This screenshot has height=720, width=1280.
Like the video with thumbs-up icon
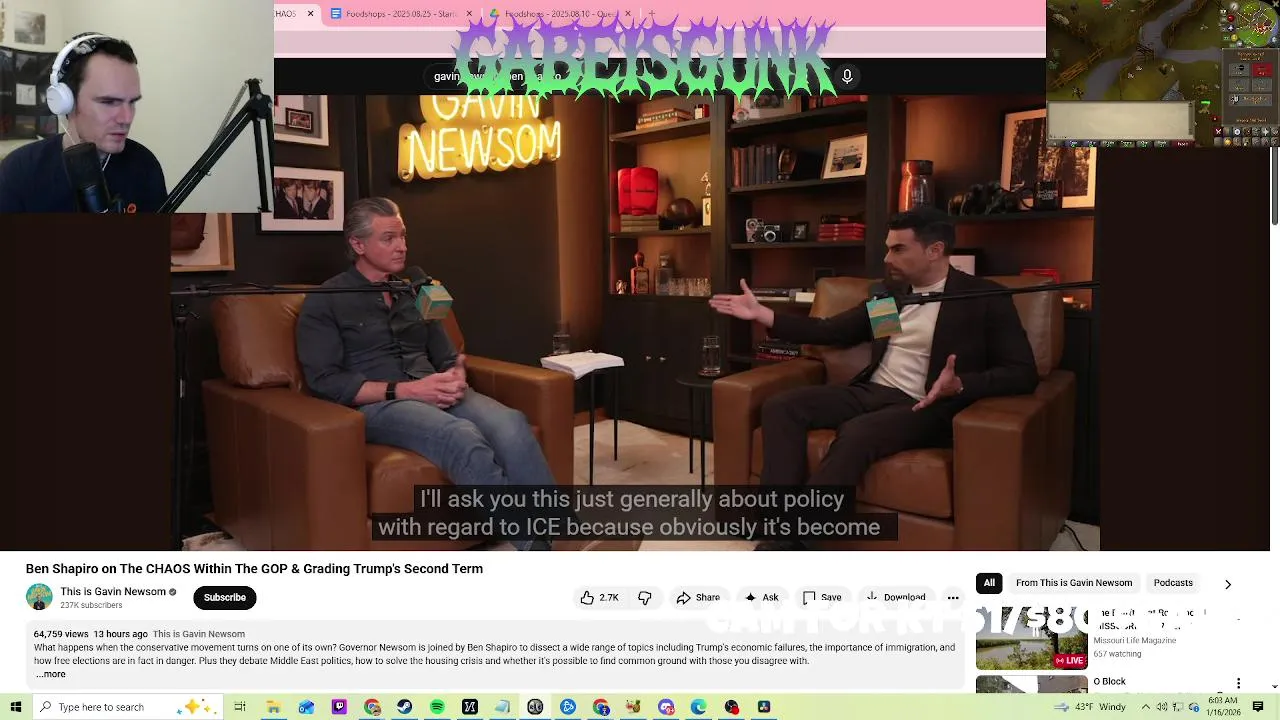(x=599, y=597)
